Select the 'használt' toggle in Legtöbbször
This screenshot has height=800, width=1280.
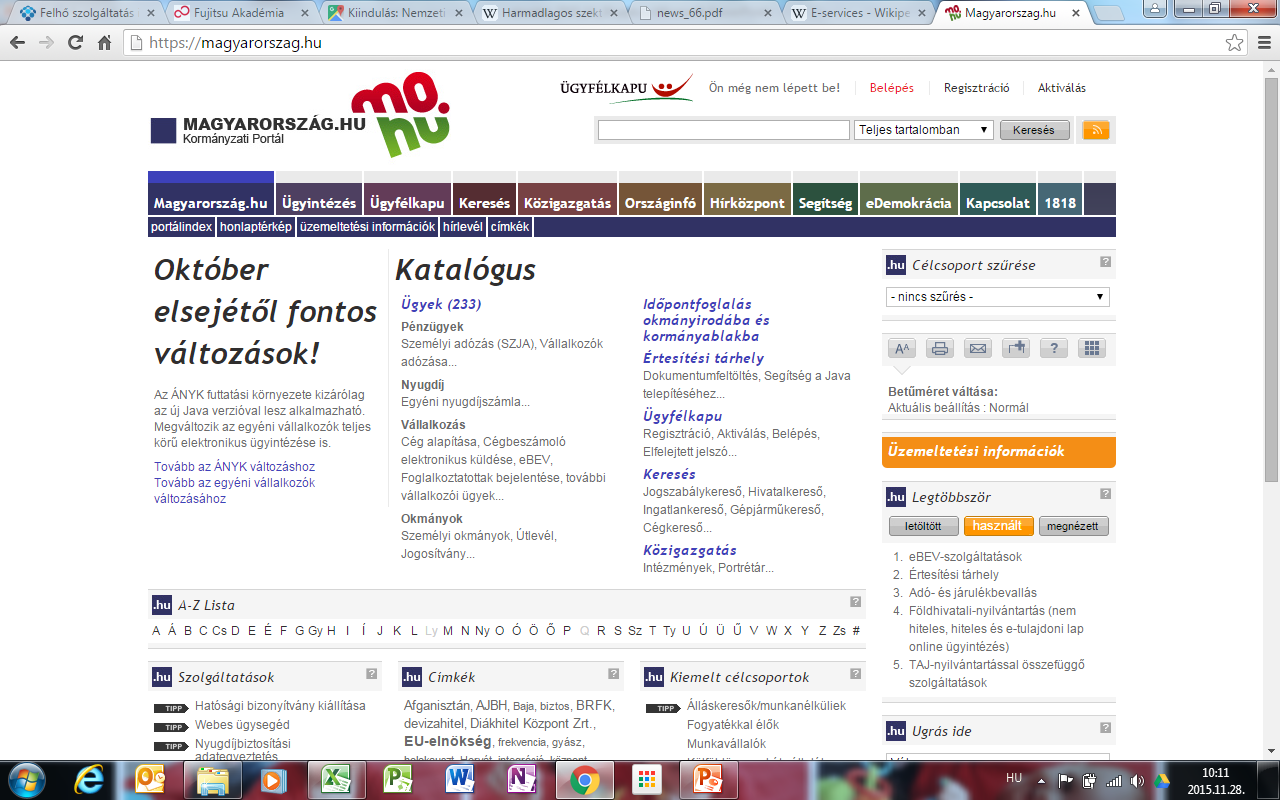(998, 526)
